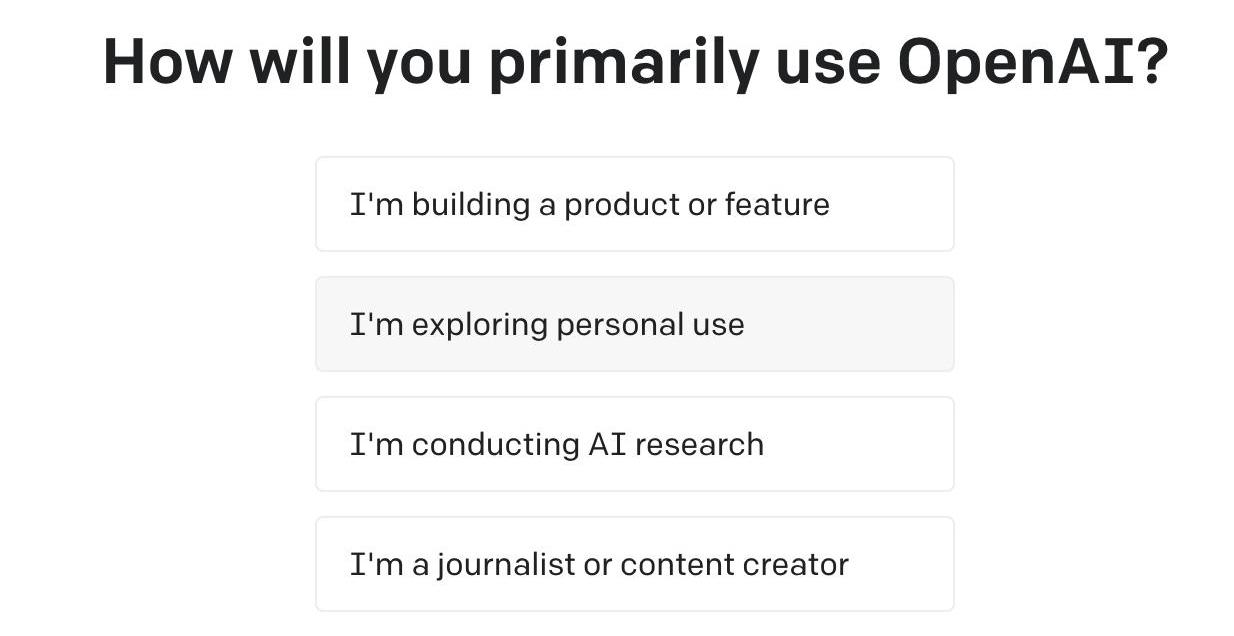Viewport: 1234px width, 636px height.
Task: Click the first usage option in the list
Action: 634,204
